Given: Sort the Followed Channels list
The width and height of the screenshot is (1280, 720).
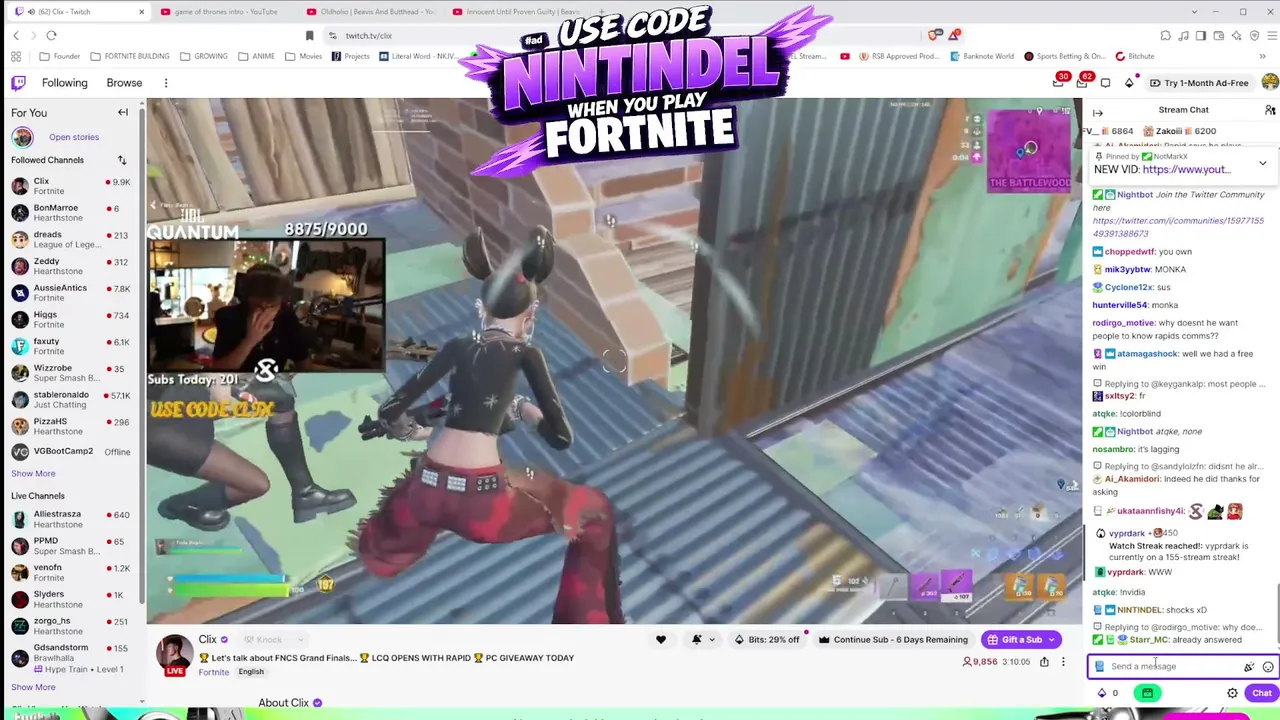Looking at the screenshot, I should (122, 160).
